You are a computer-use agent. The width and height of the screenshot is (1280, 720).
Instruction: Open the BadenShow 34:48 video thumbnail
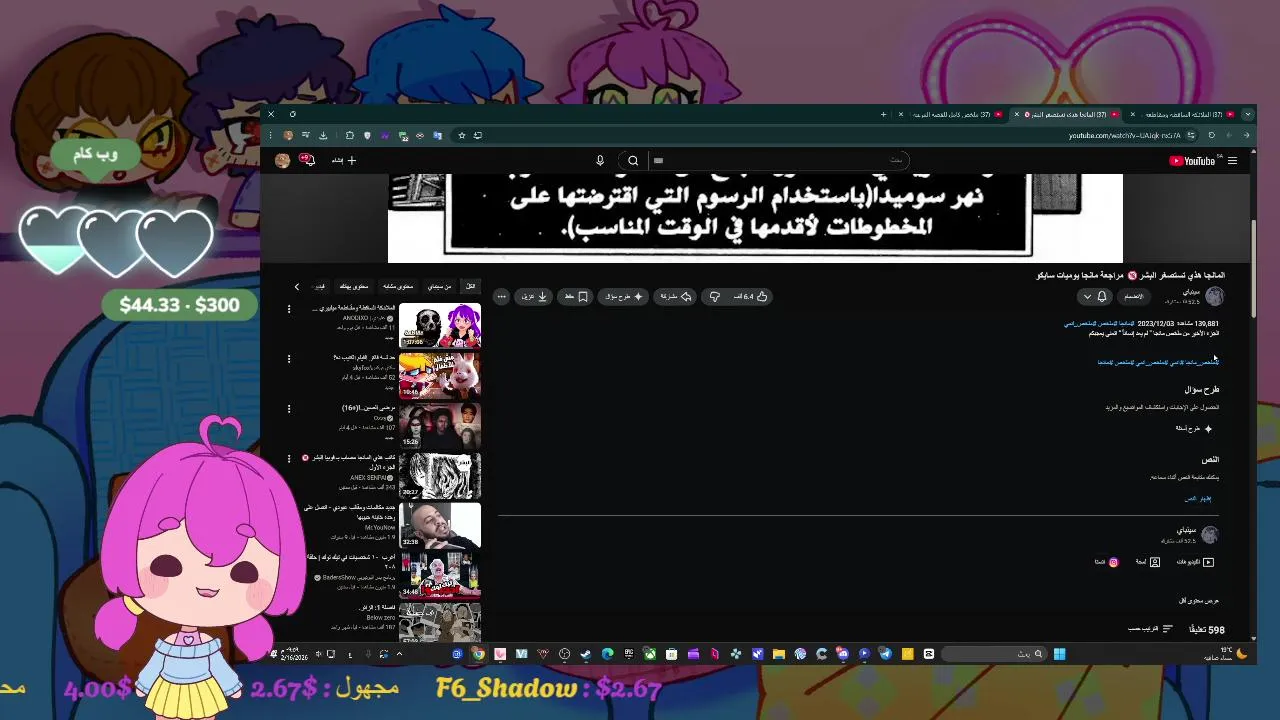click(440, 575)
